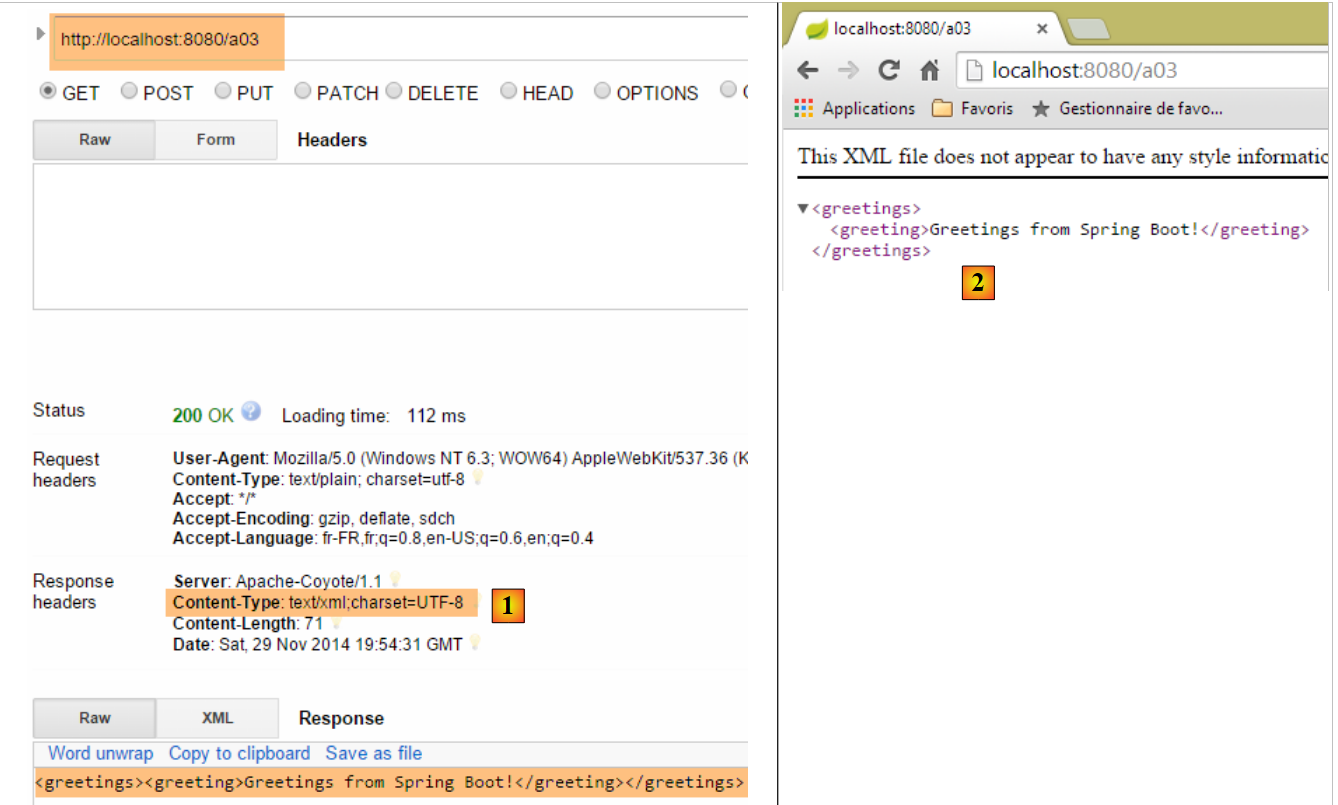This screenshot has width=1338, height=805.
Task: Open the Favoris bookmarks folder
Action: [x=972, y=108]
